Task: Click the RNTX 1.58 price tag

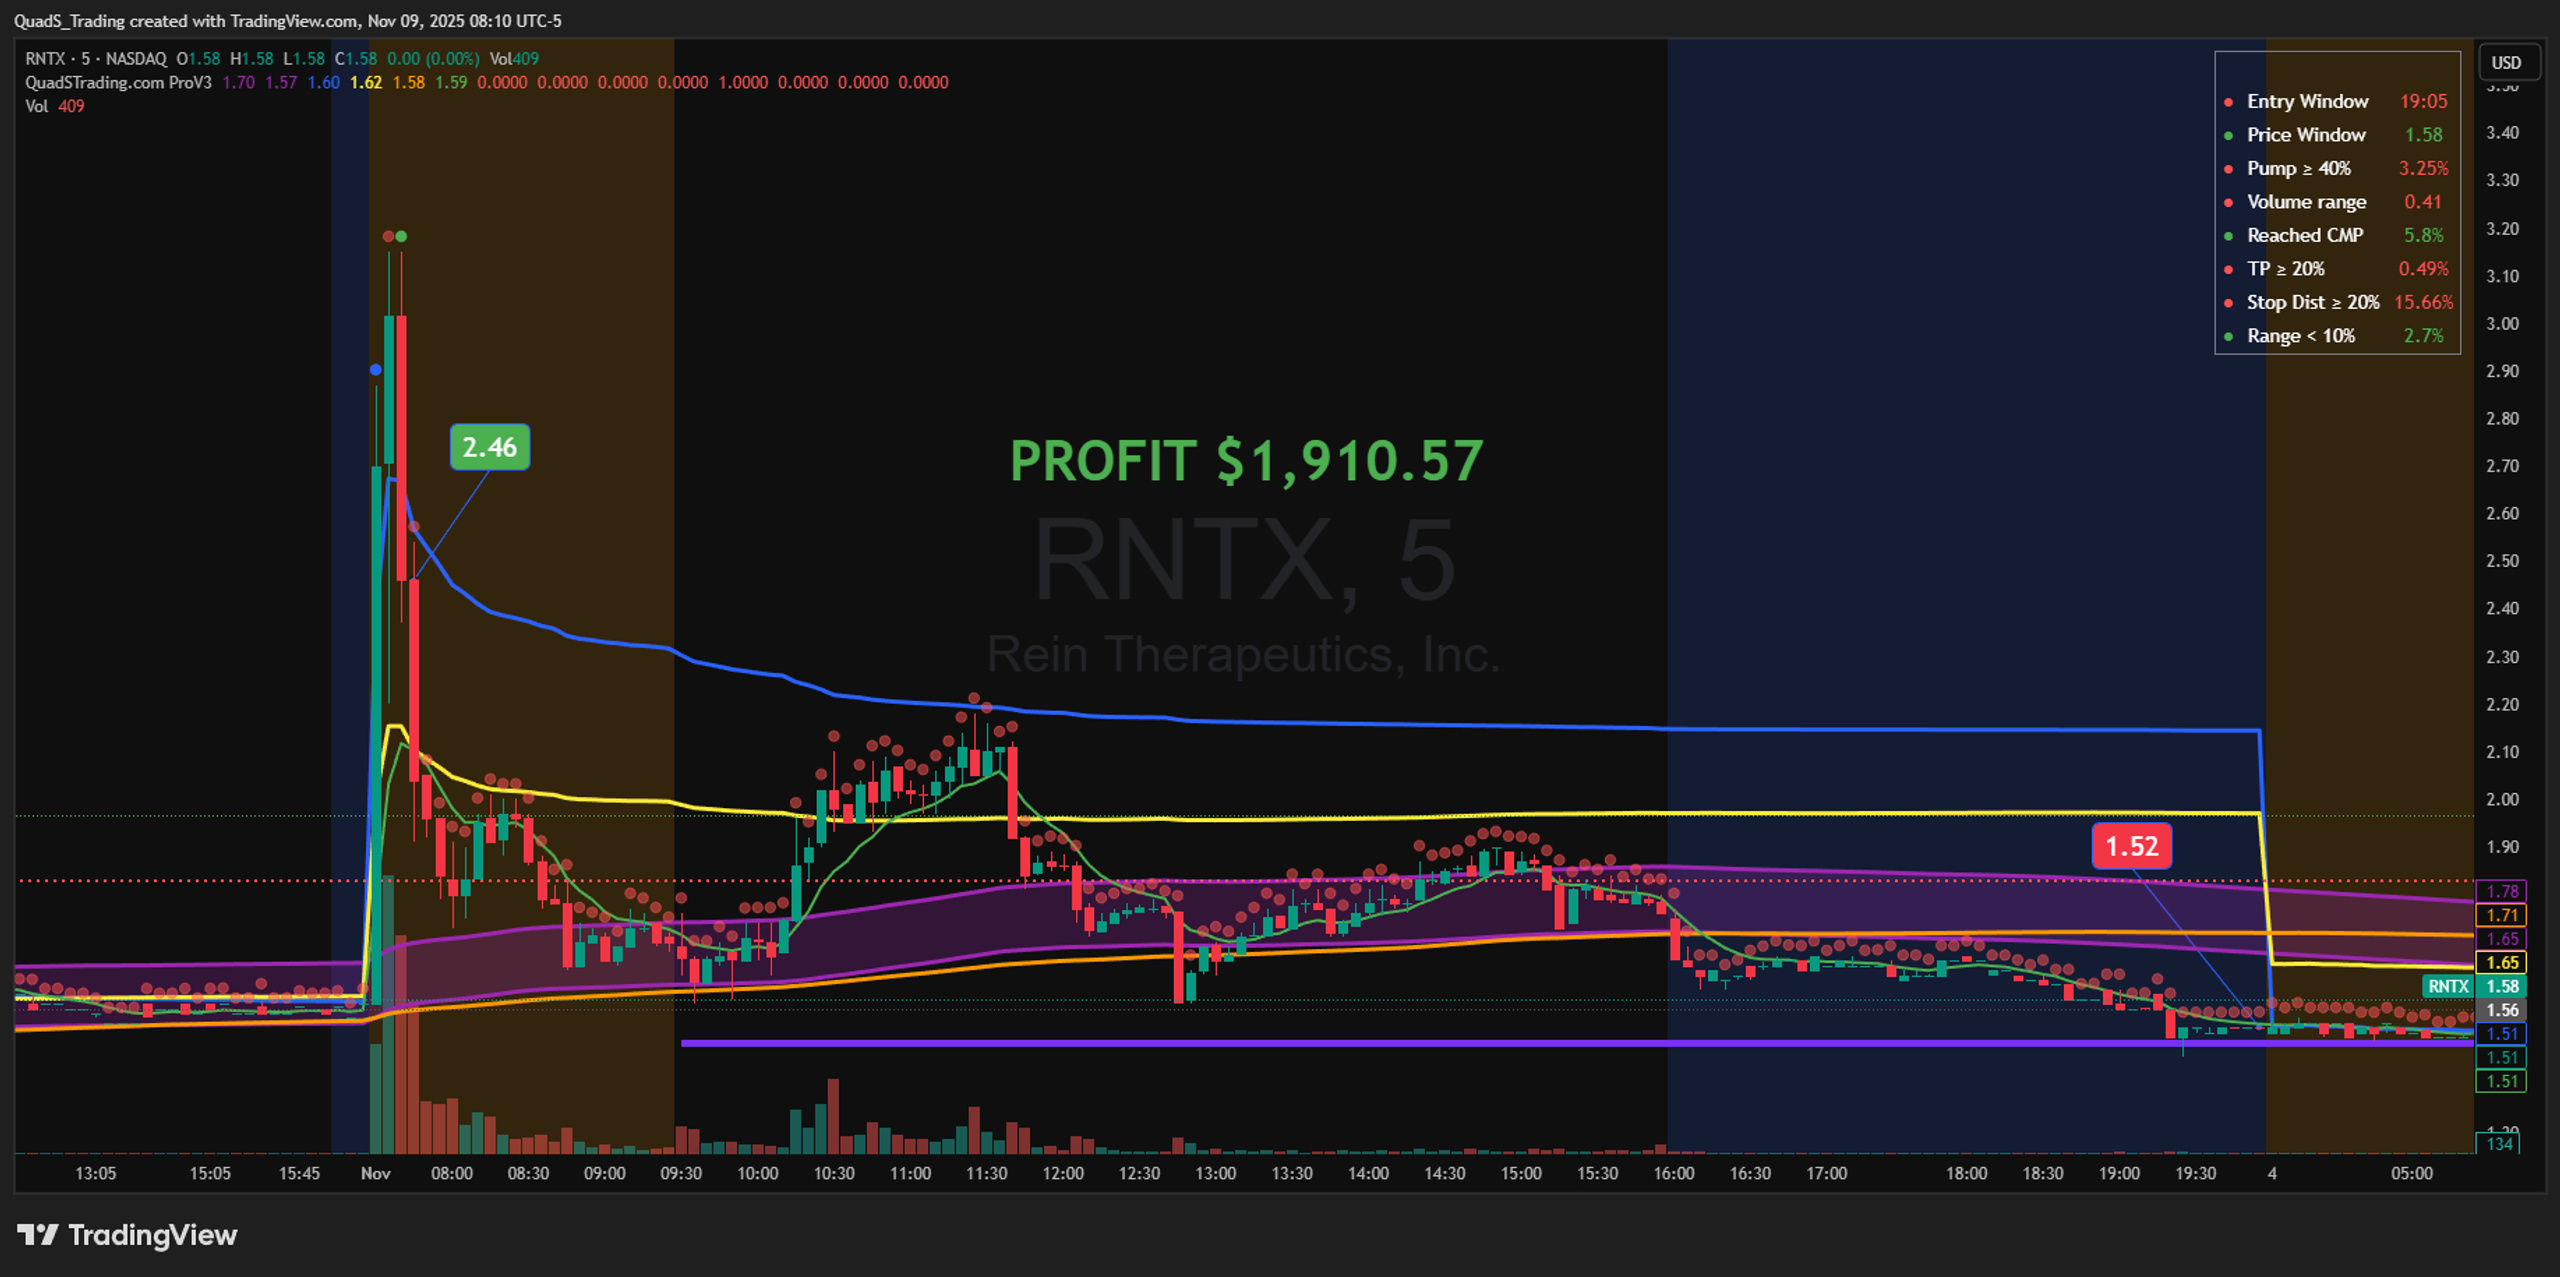Action: [2474, 986]
